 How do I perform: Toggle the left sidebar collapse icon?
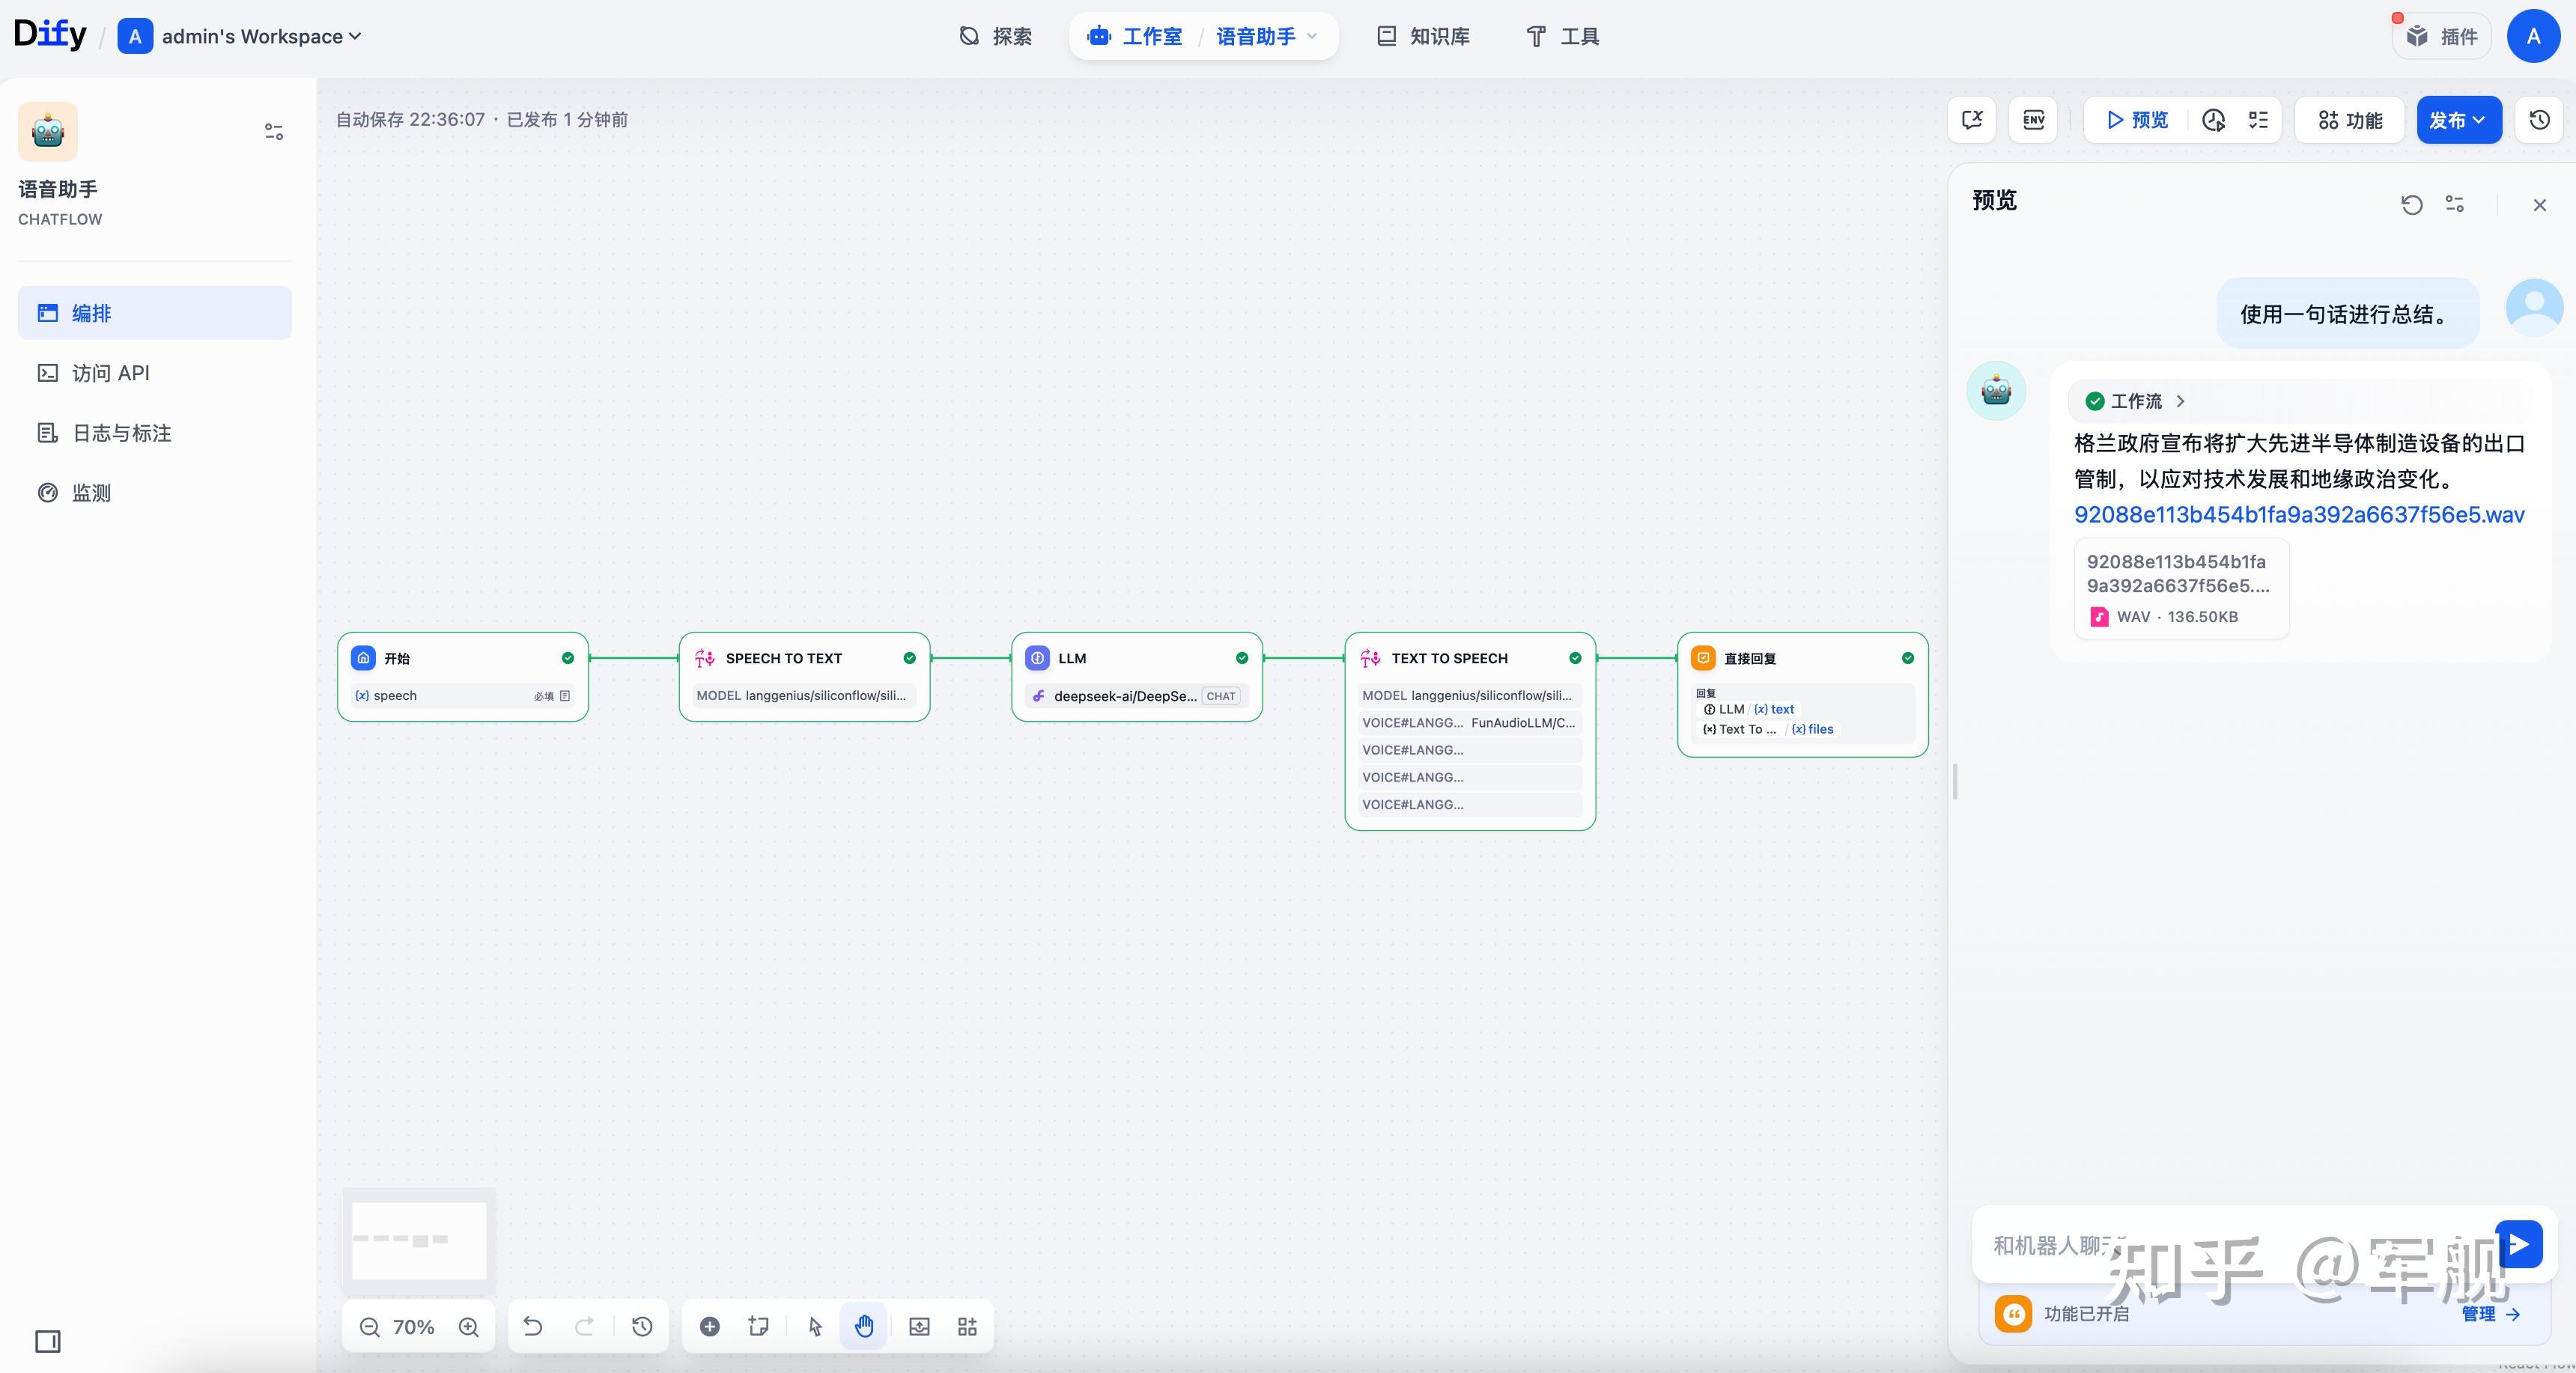48,1341
